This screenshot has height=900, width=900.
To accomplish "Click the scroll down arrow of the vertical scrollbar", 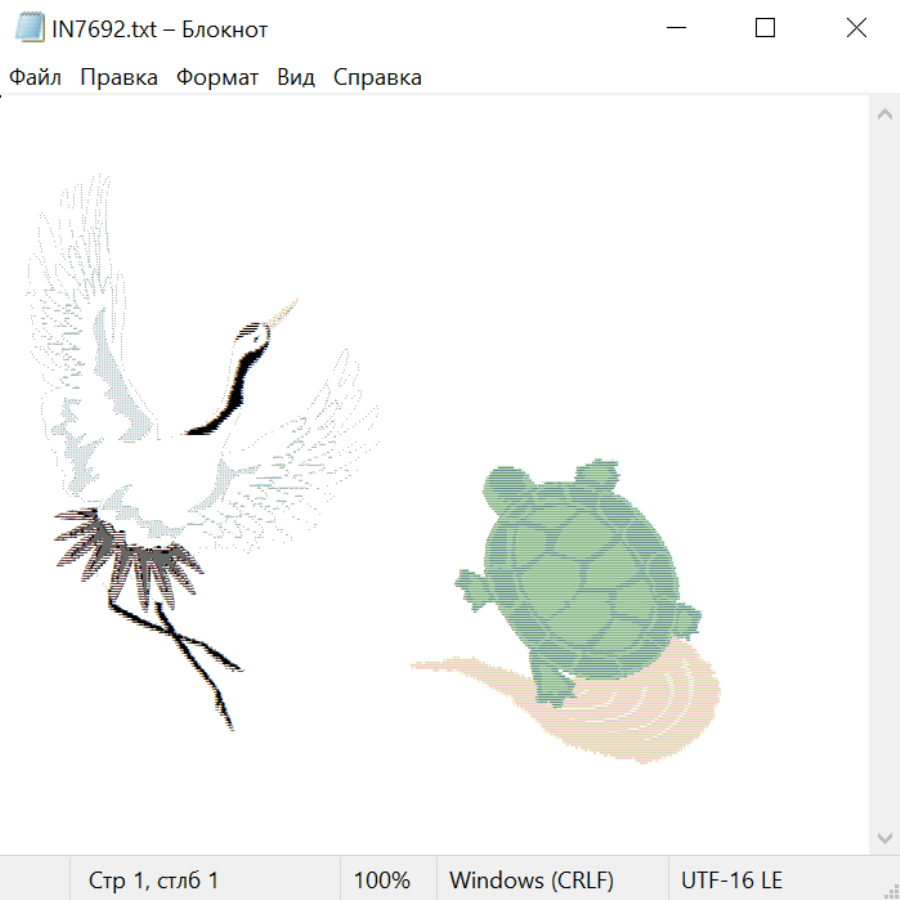I will (x=884, y=837).
